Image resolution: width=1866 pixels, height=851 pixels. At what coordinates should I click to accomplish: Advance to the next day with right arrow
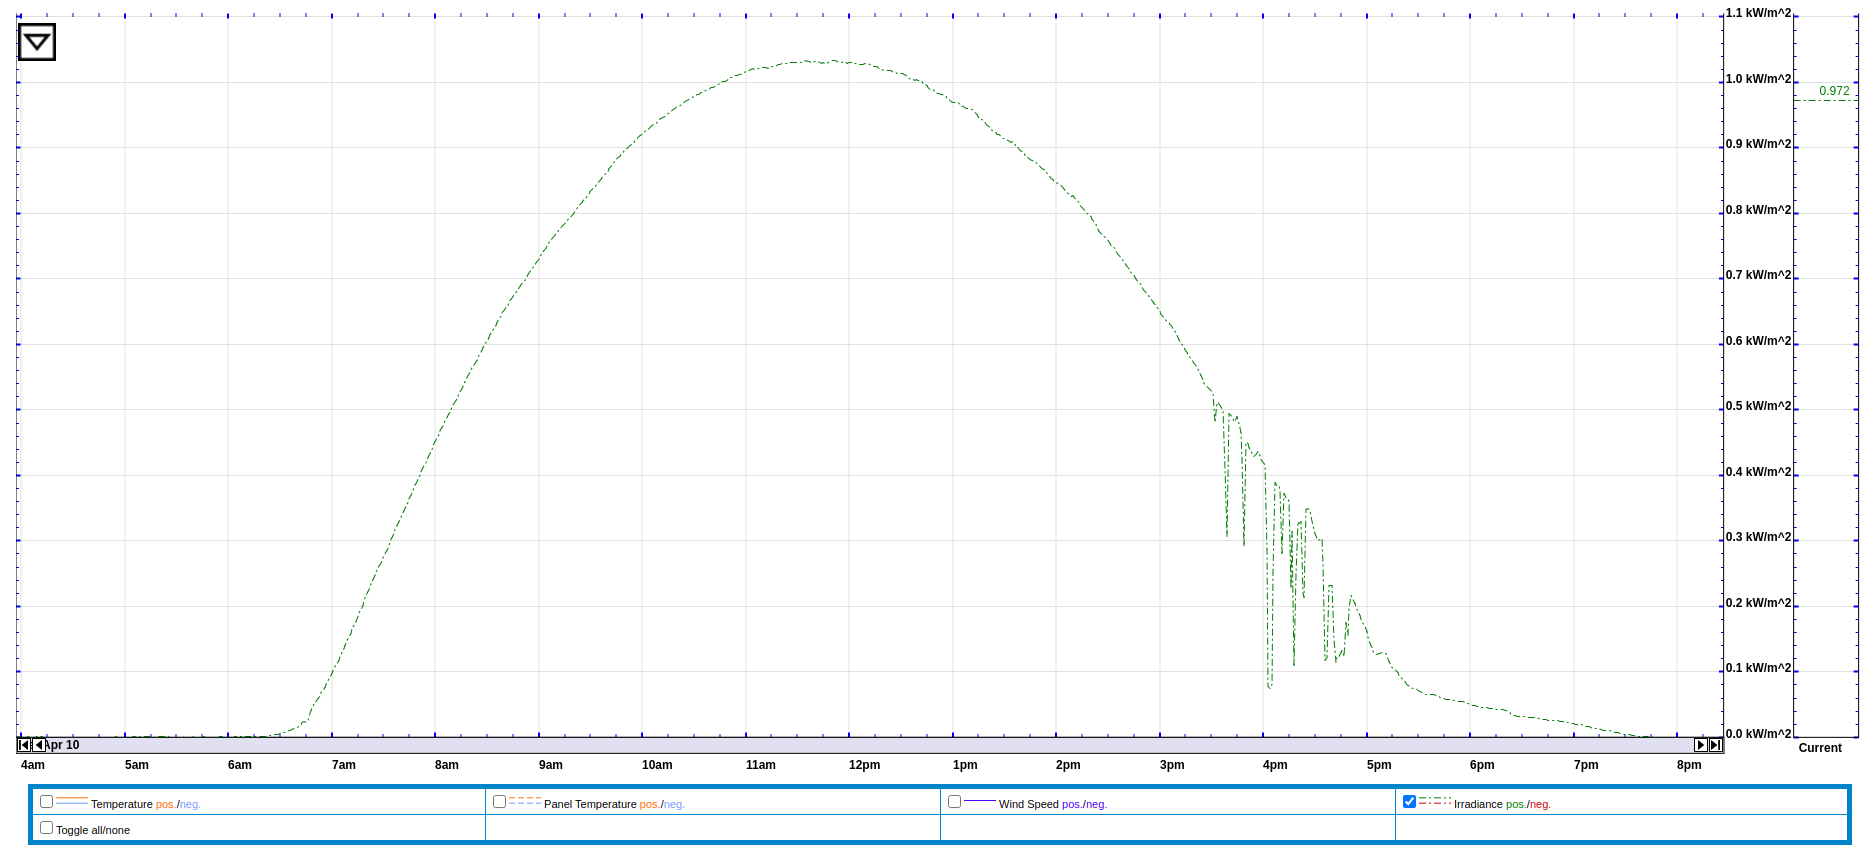tap(1700, 745)
